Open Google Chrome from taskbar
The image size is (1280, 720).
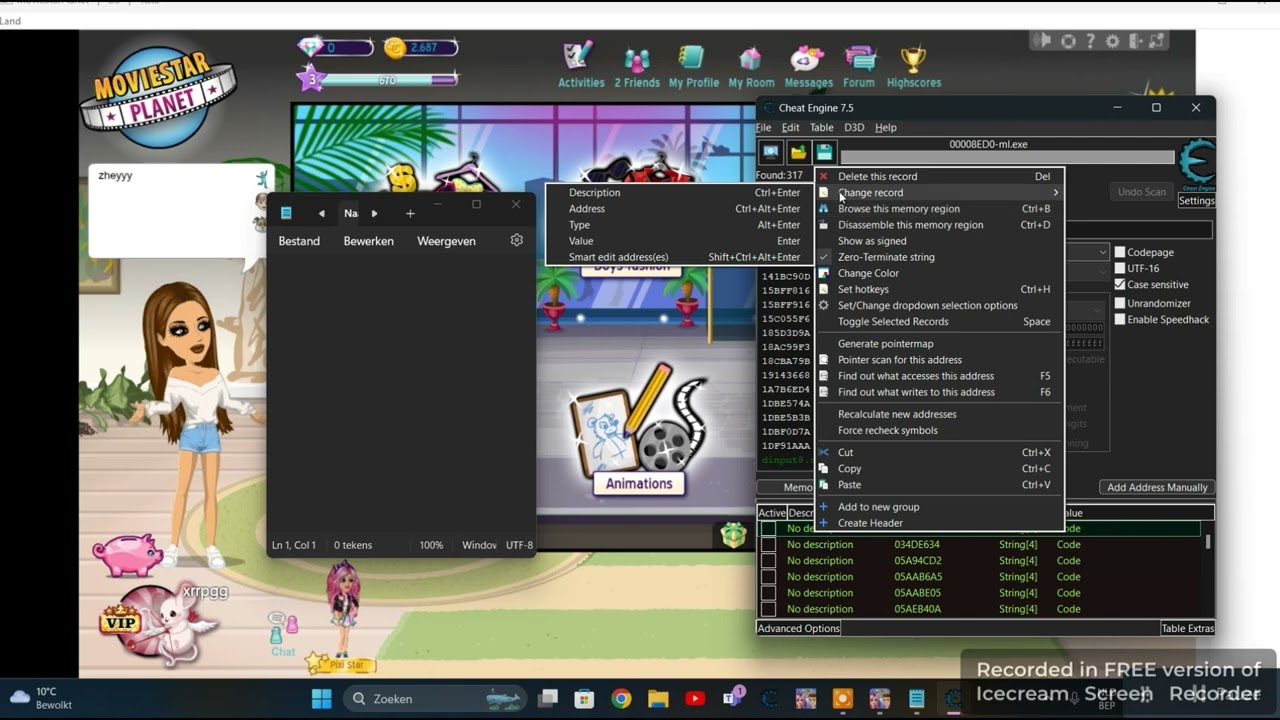click(x=621, y=698)
